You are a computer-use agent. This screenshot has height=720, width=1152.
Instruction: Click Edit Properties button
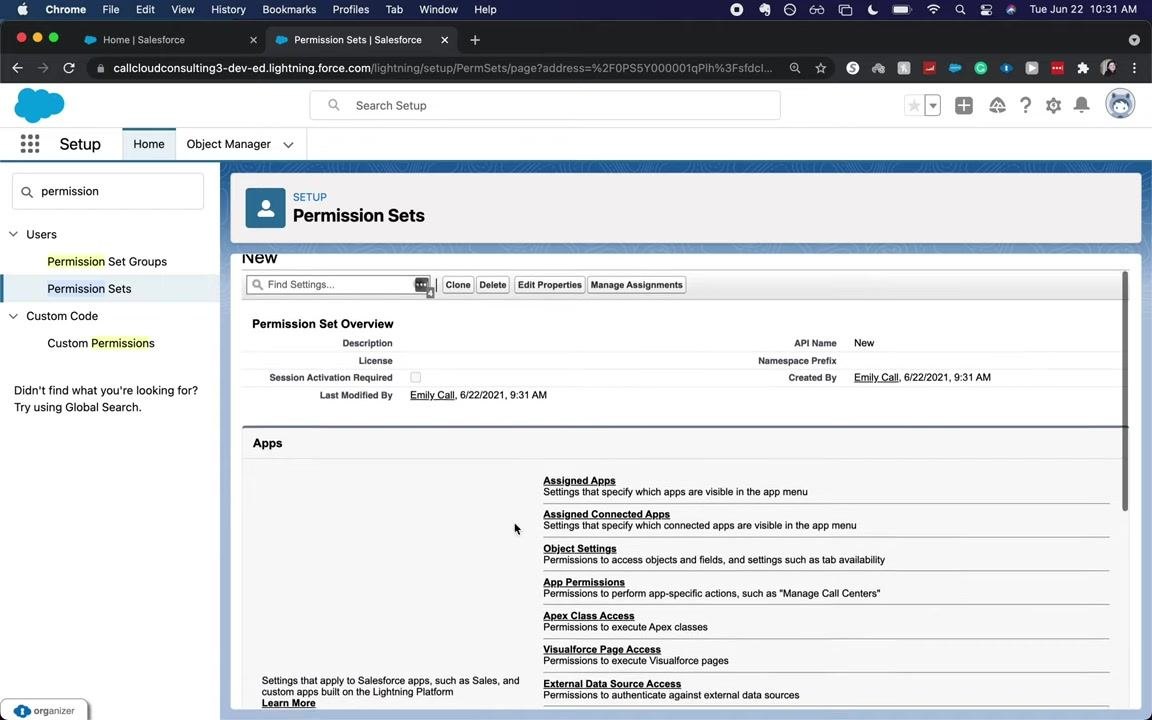(x=550, y=285)
